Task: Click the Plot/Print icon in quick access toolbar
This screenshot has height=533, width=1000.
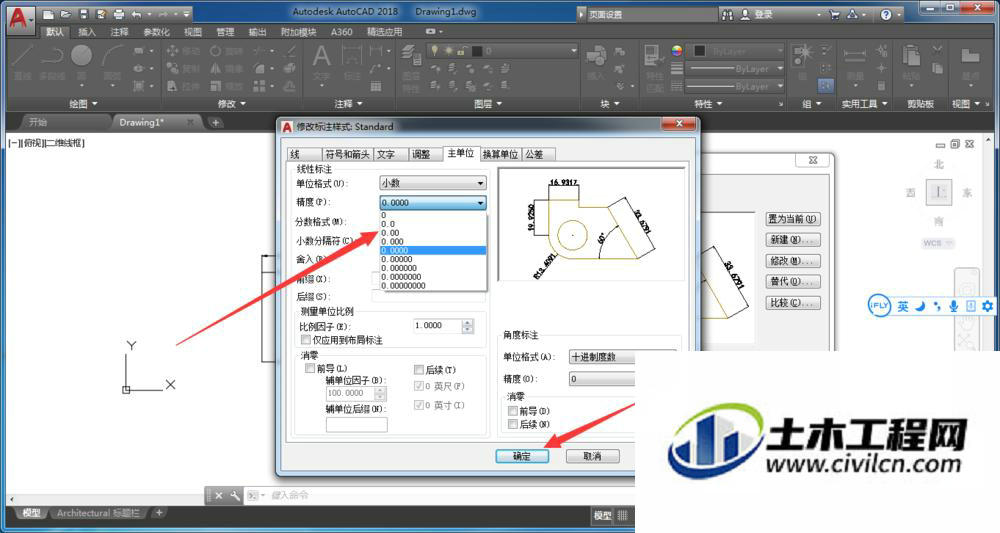Action: 119,13
